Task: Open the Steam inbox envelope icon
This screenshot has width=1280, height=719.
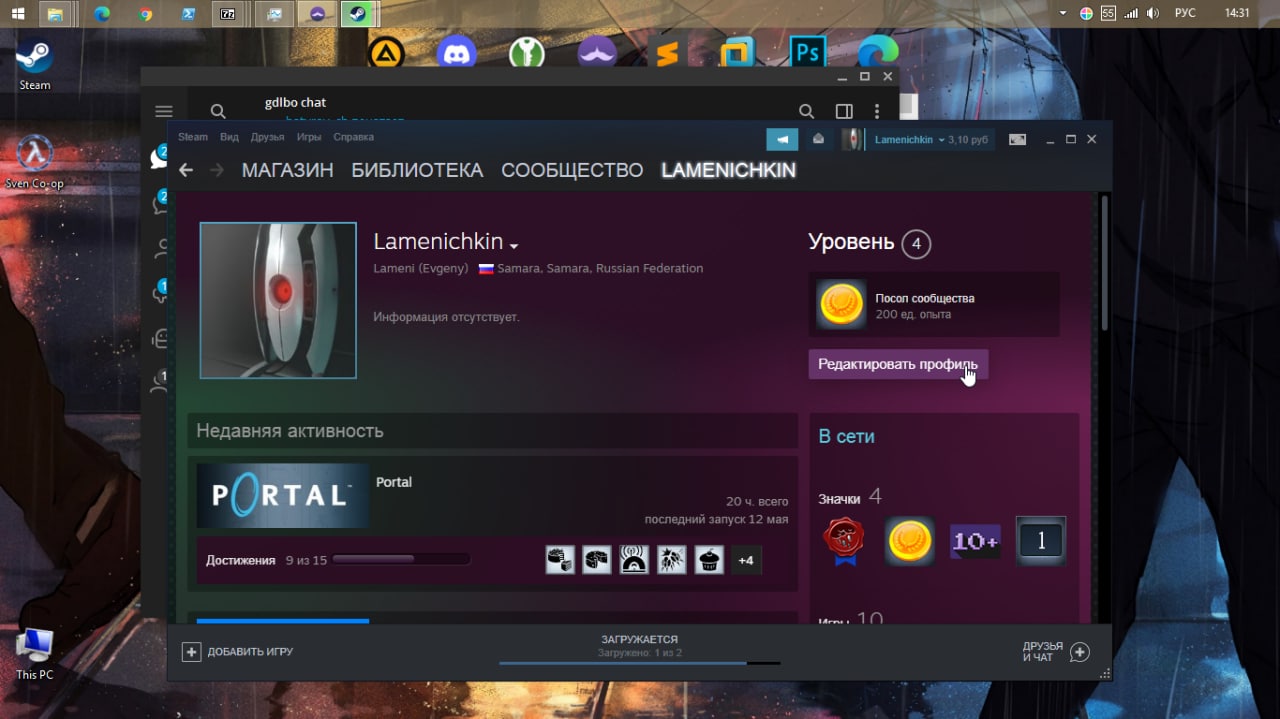Action: pos(818,139)
